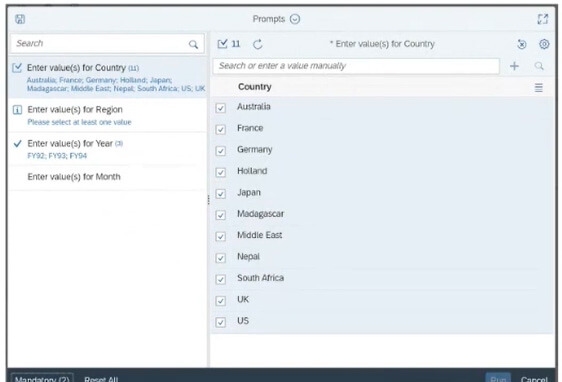Click the South Africa row label

coord(260,278)
